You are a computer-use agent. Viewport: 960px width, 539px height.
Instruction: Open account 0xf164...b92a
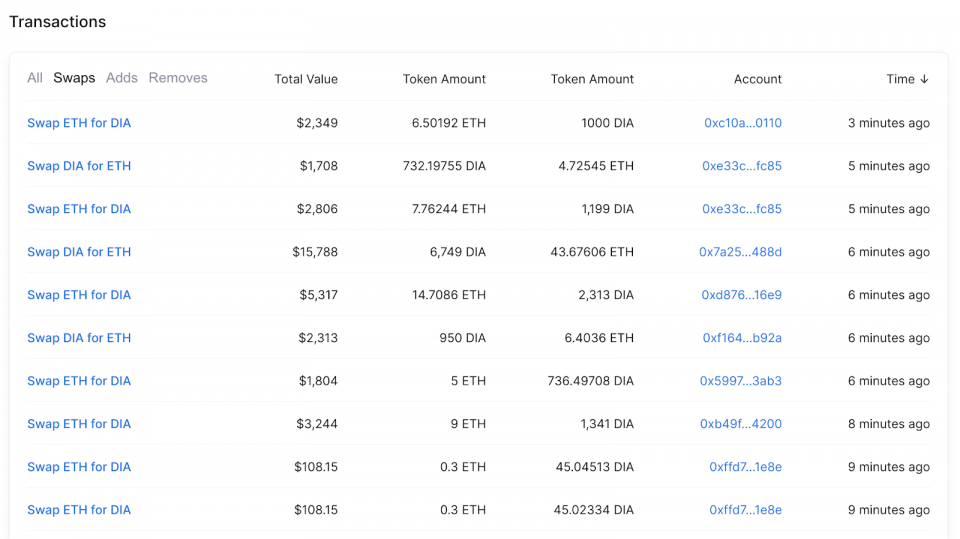[x=741, y=338]
